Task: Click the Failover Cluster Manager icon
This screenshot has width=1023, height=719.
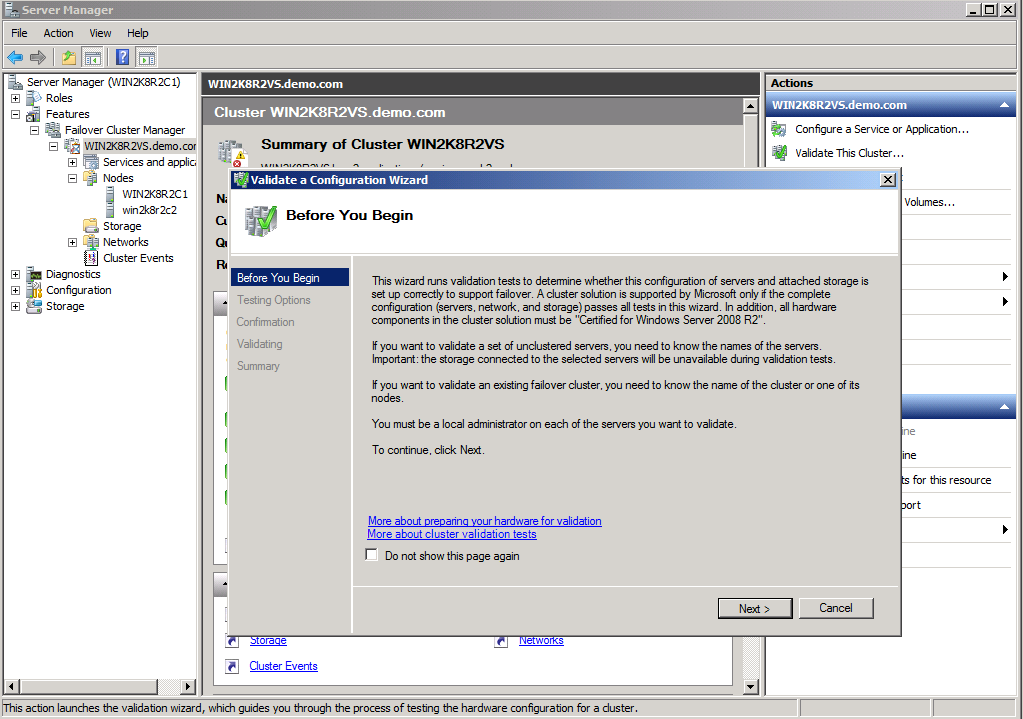Action: click(53, 130)
